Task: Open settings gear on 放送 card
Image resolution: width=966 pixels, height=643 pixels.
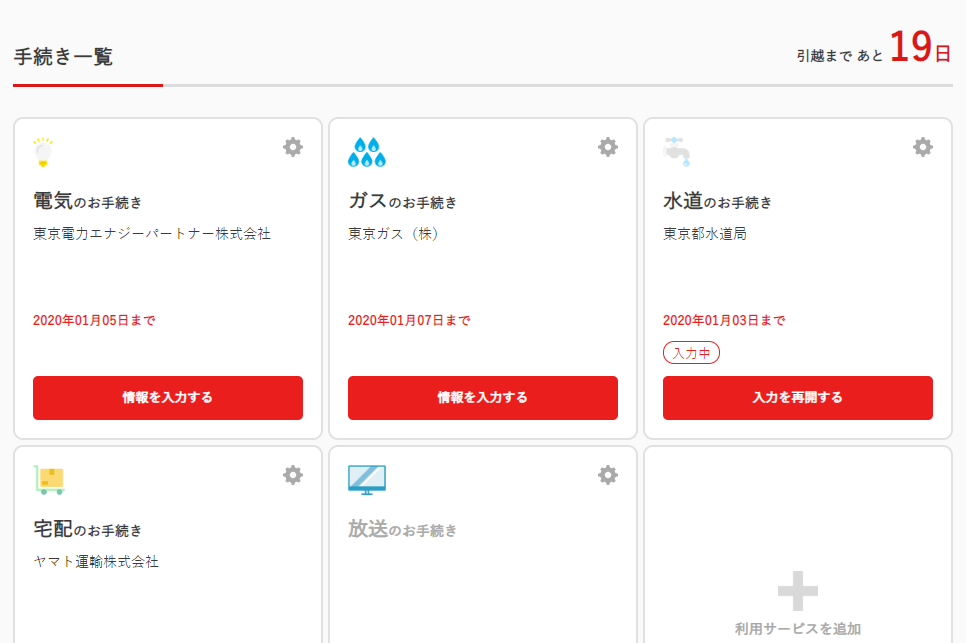Action: [607, 475]
